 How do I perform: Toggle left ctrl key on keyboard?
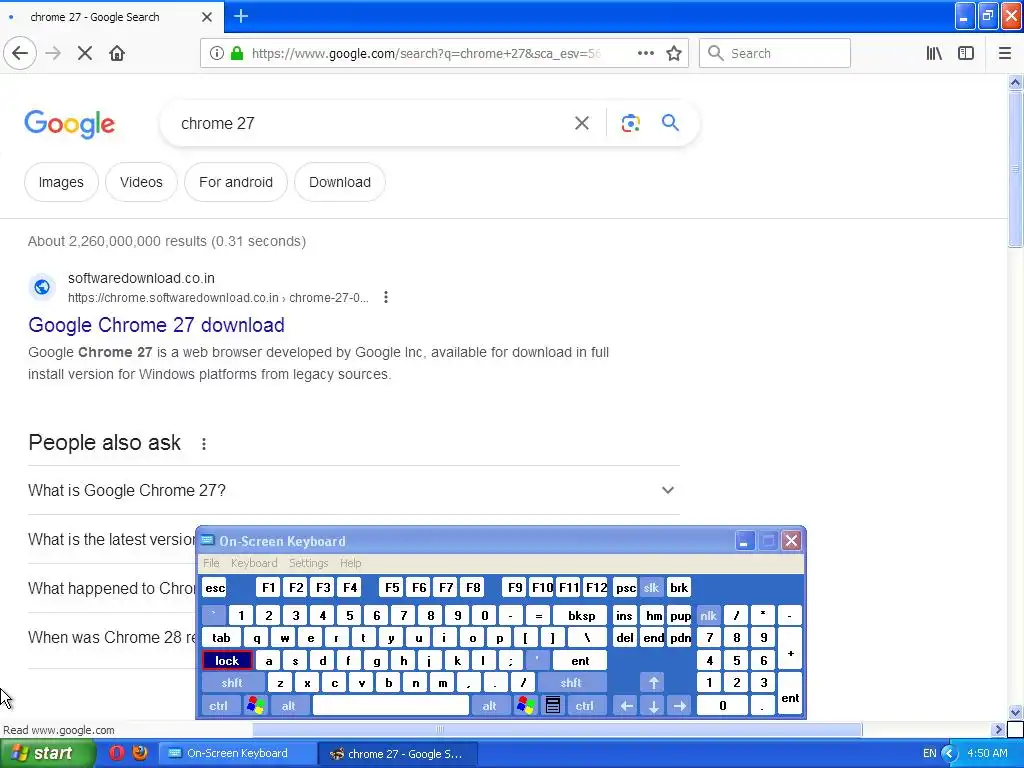[219, 705]
